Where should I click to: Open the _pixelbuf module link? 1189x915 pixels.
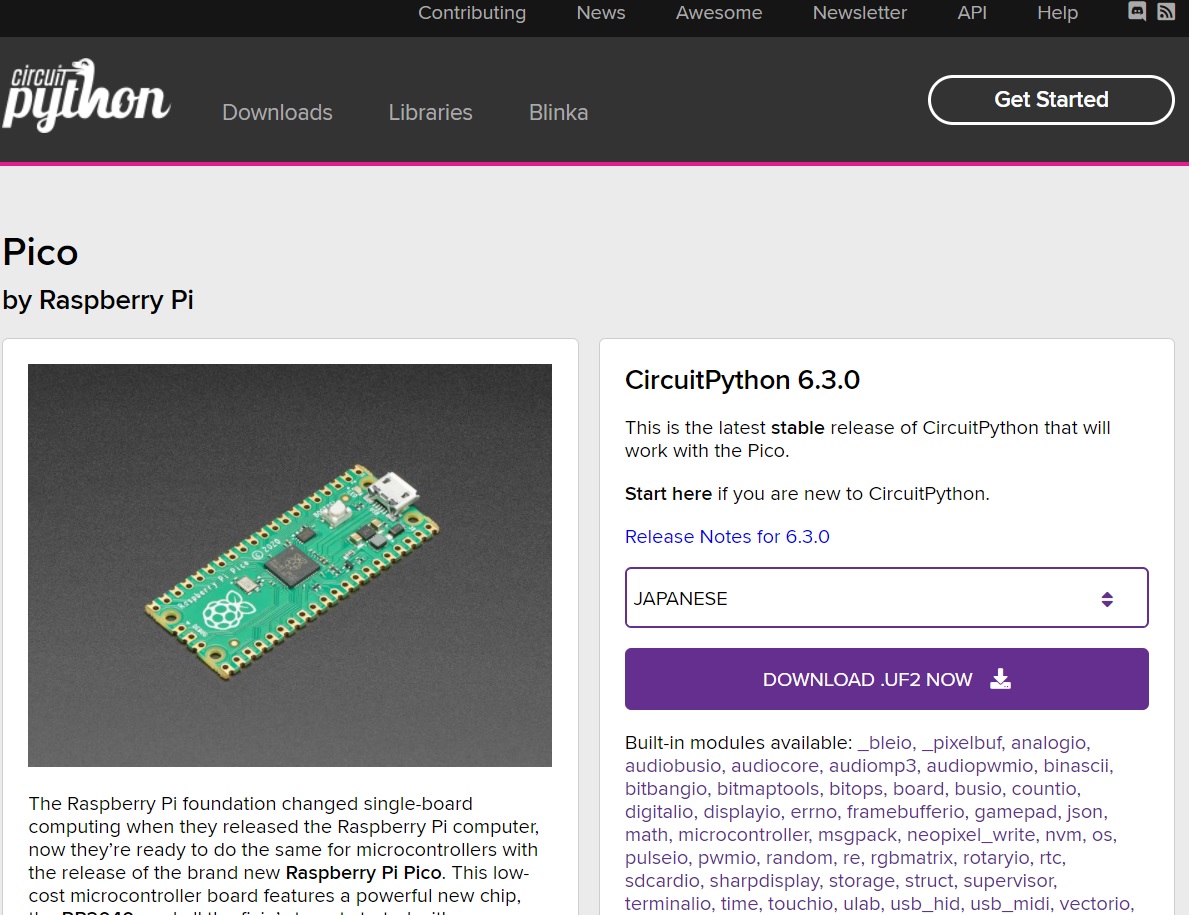point(962,743)
